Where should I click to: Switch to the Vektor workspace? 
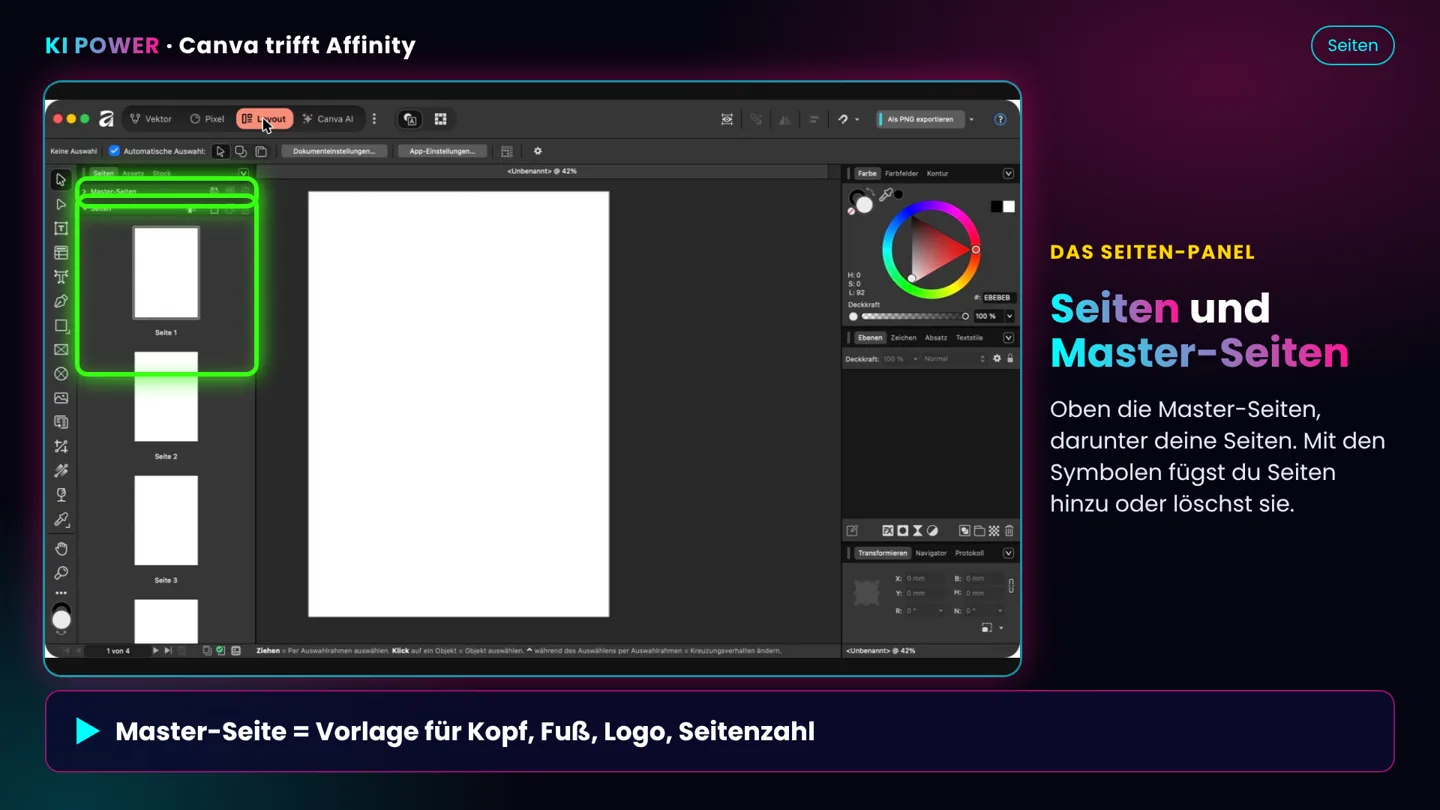click(151, 119)
